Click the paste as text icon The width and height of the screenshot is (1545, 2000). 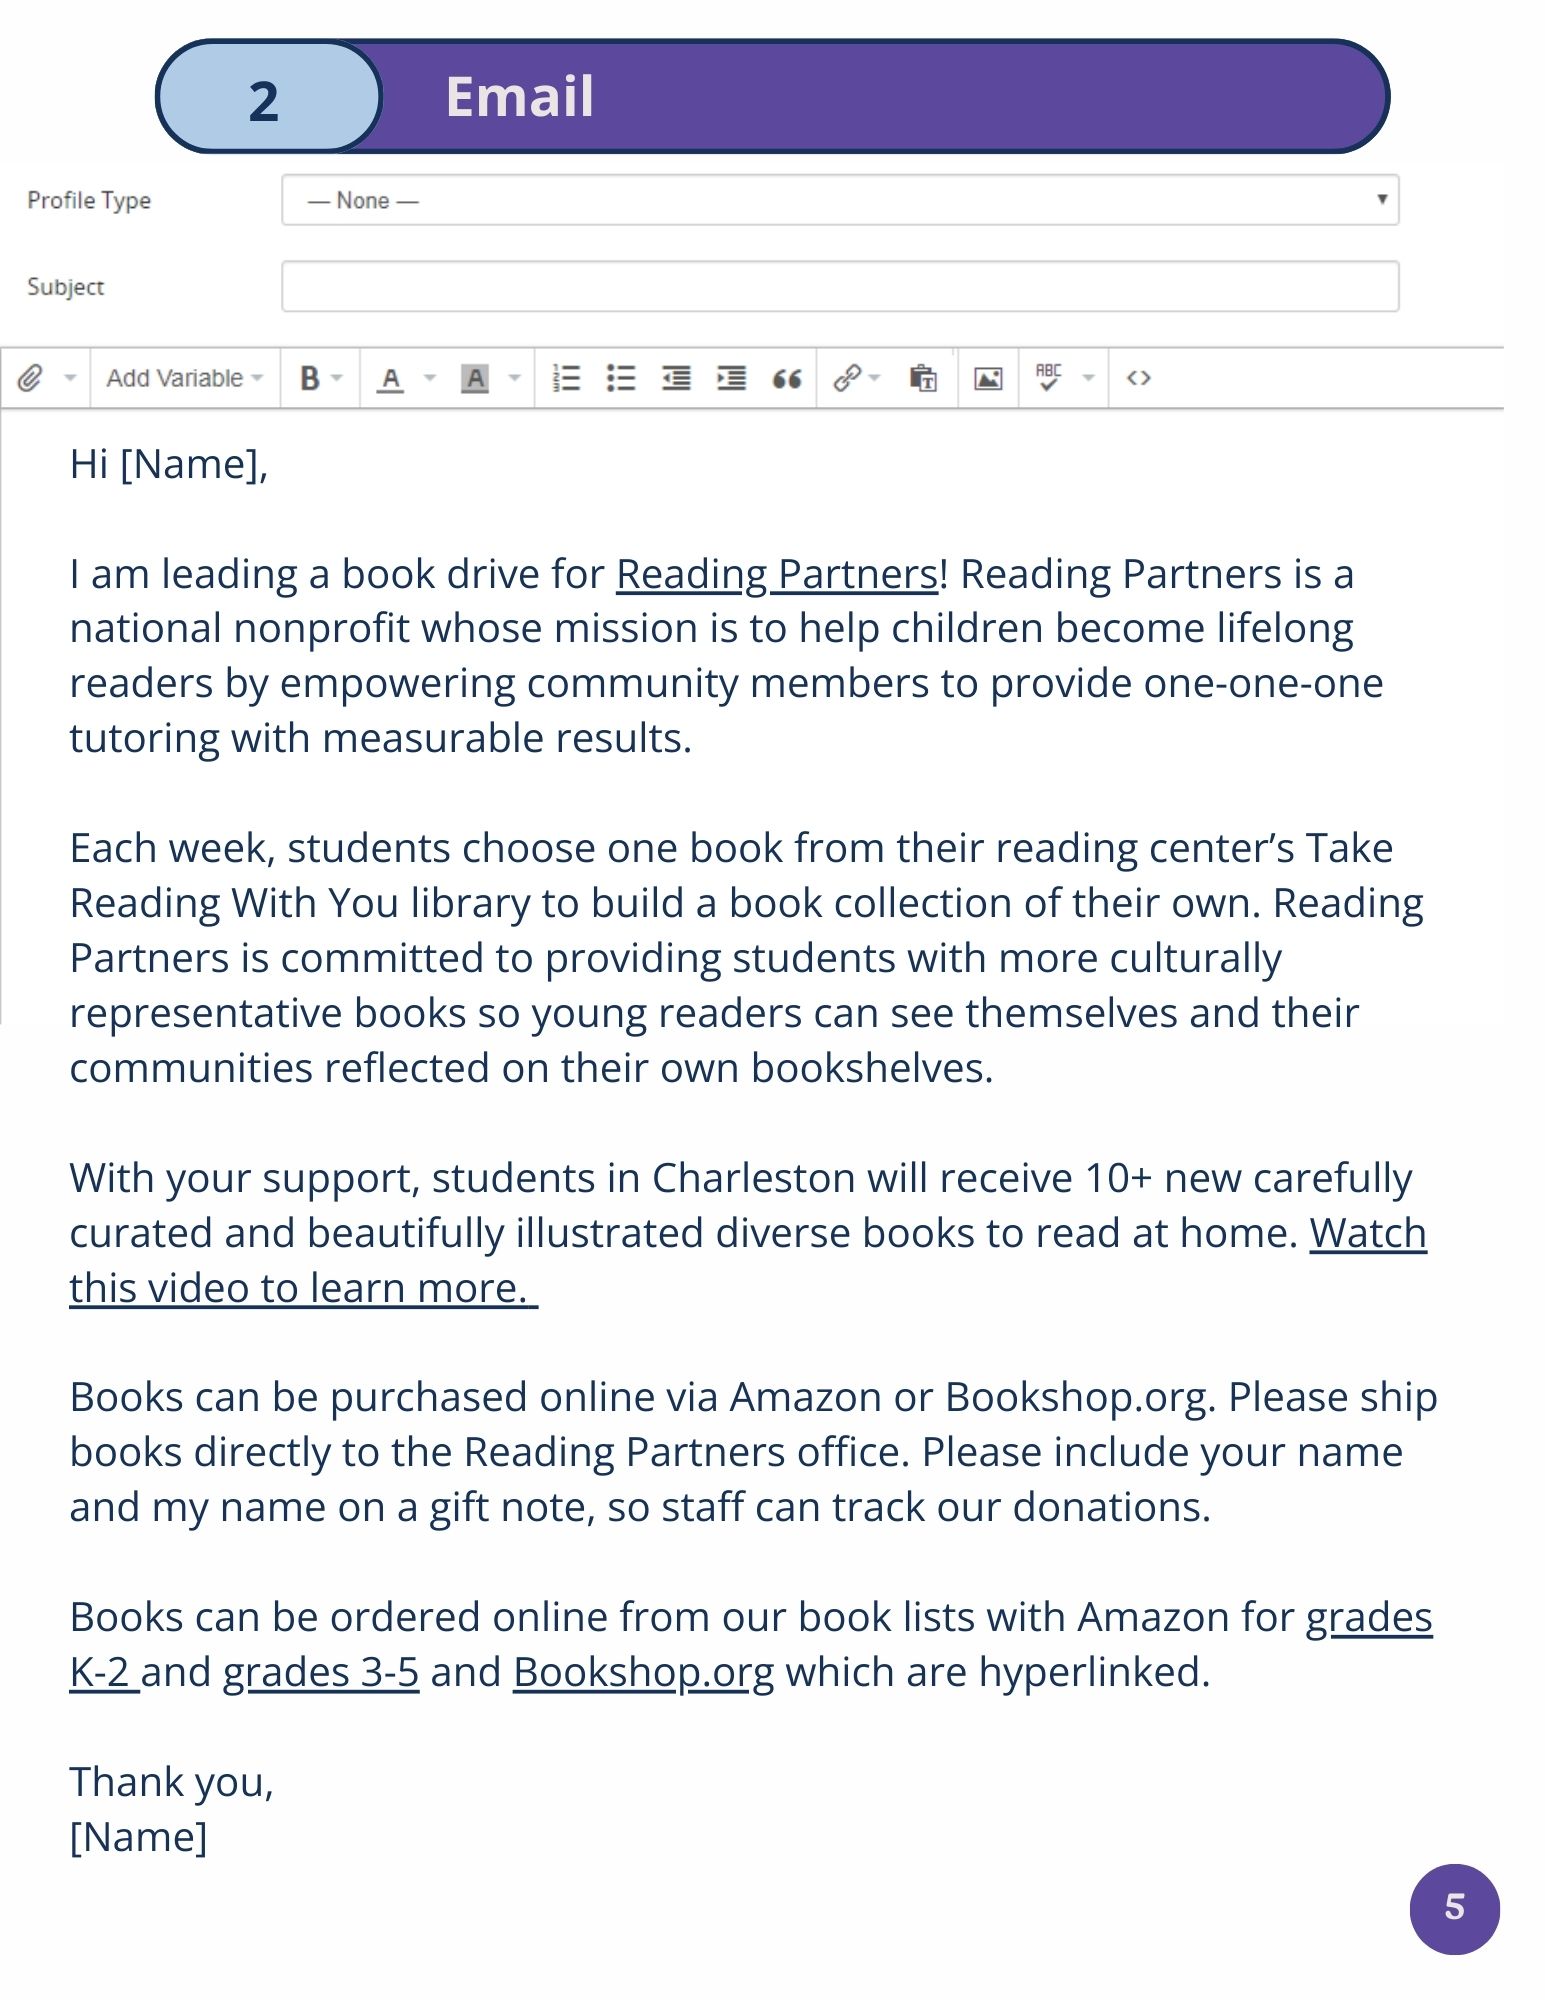coord(923,378)
